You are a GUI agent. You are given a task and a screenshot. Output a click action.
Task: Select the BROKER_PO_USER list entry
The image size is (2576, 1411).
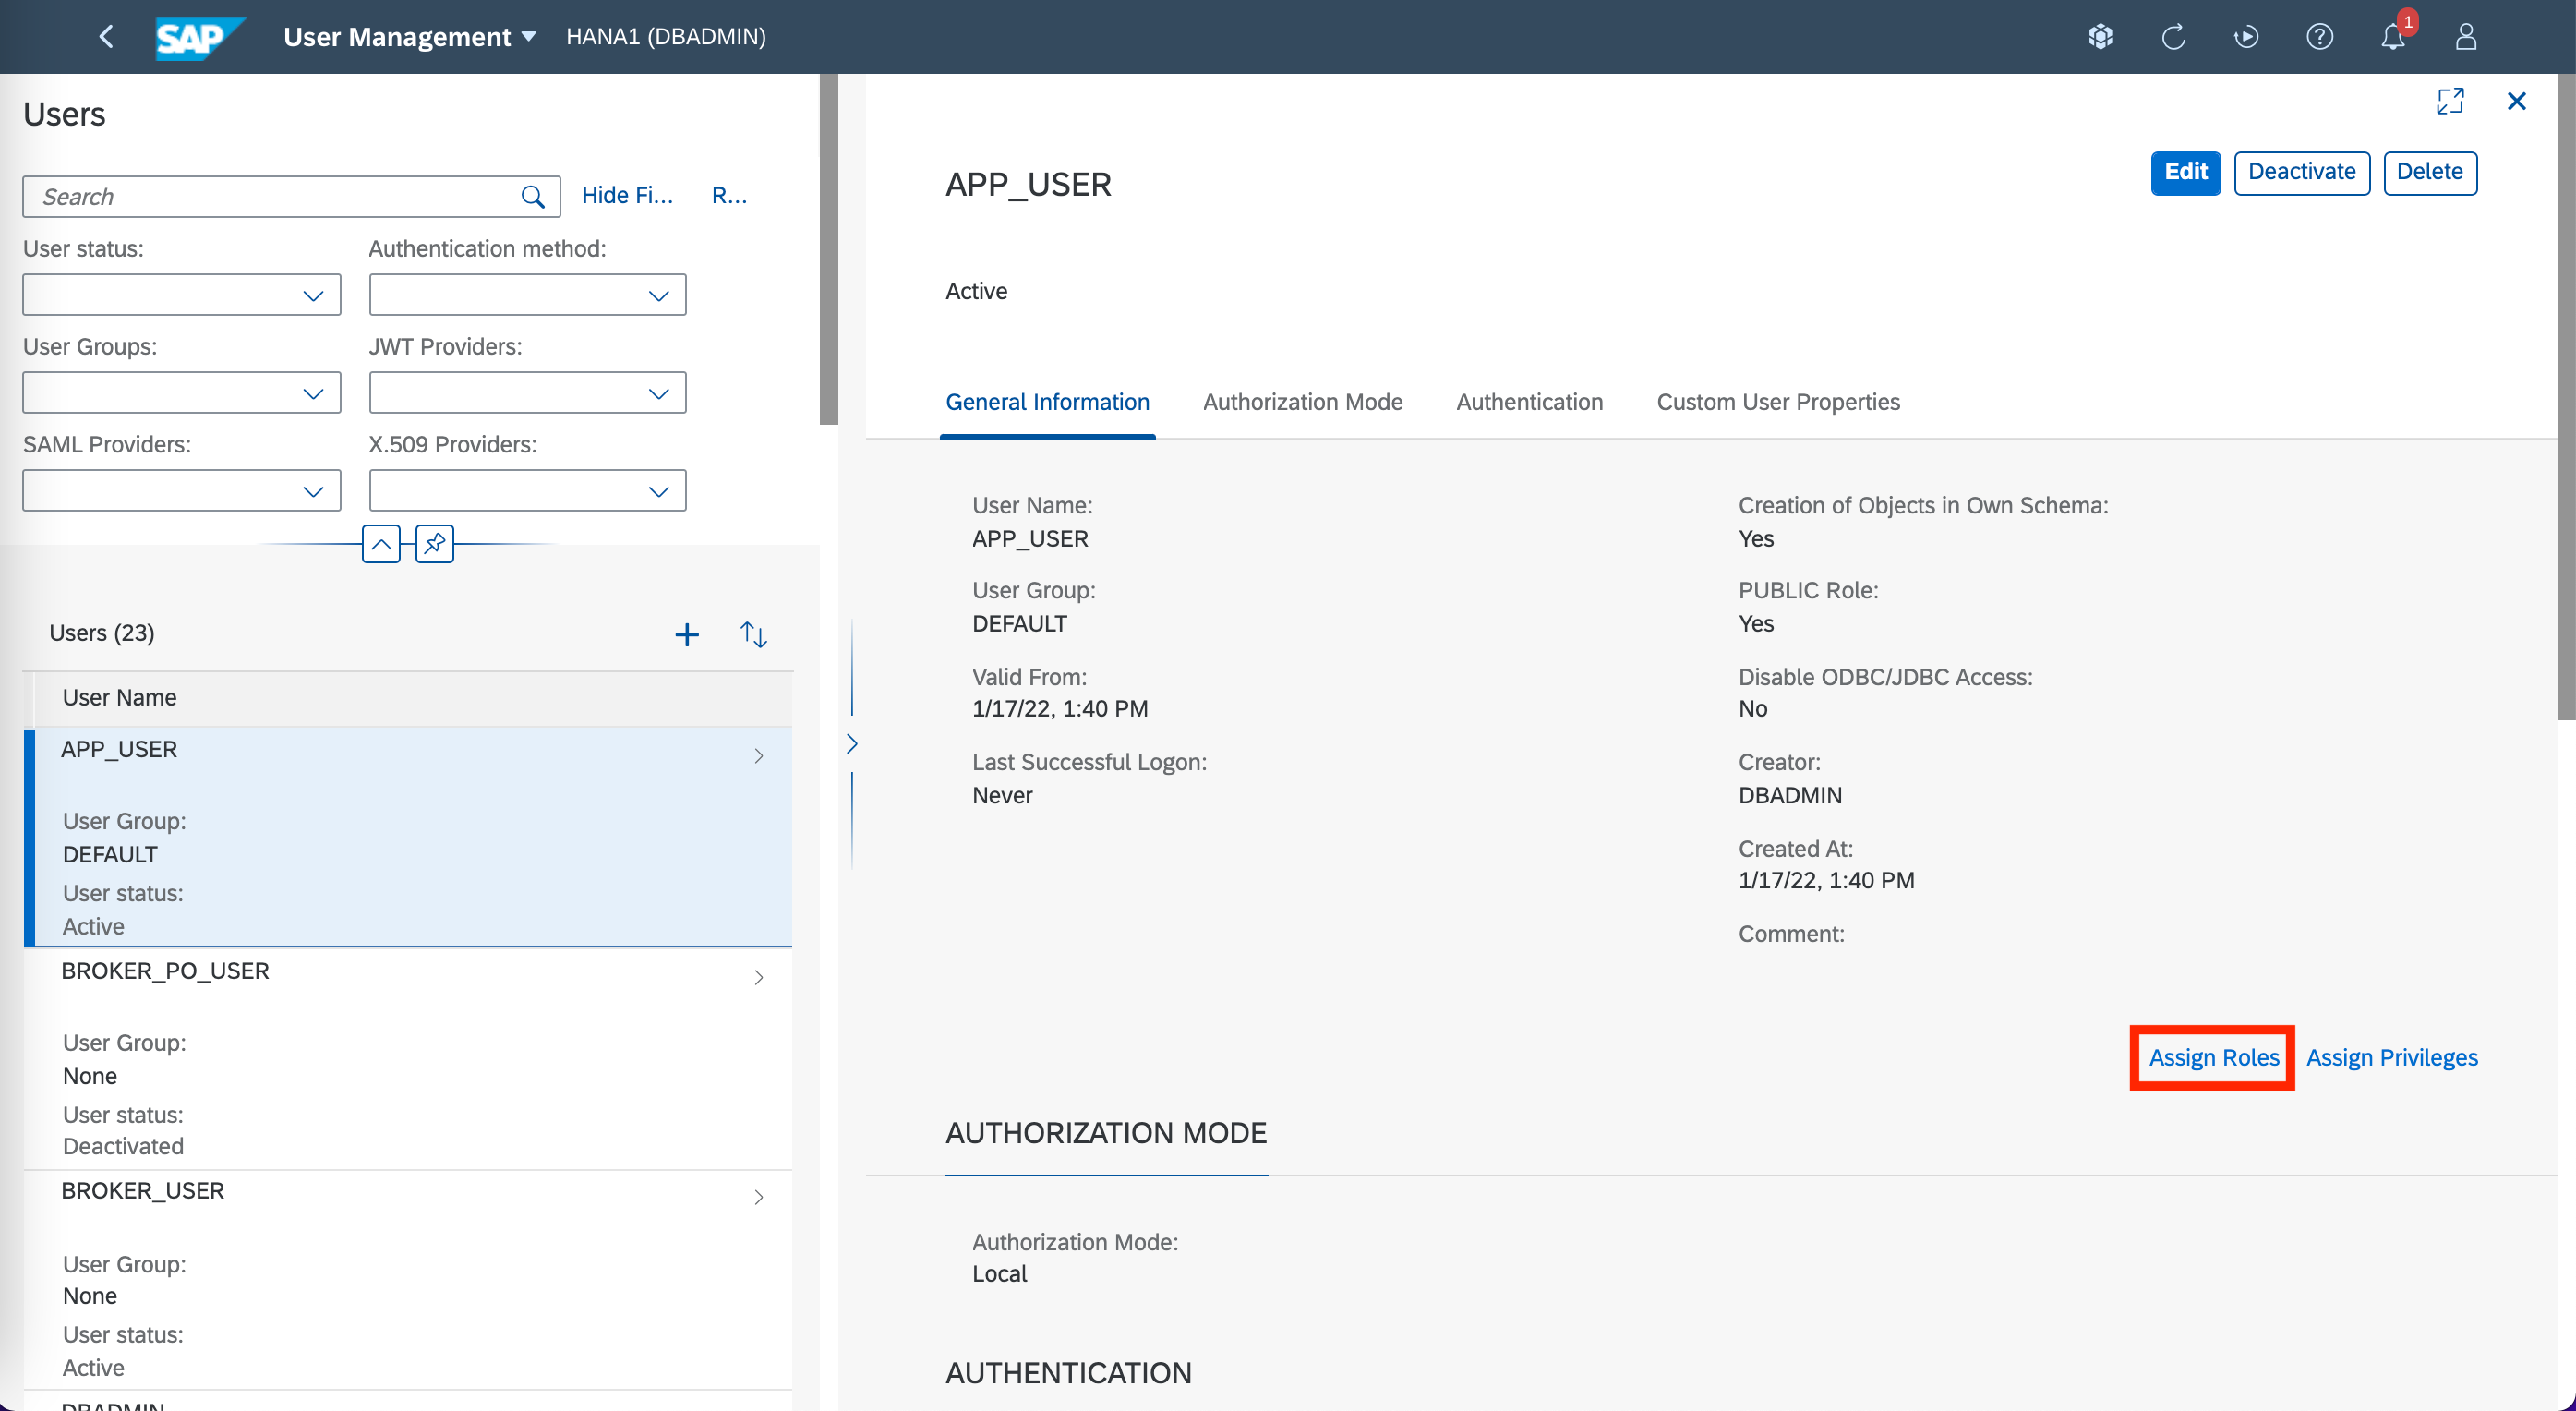pyautogui.click(x=408, y=1059)
